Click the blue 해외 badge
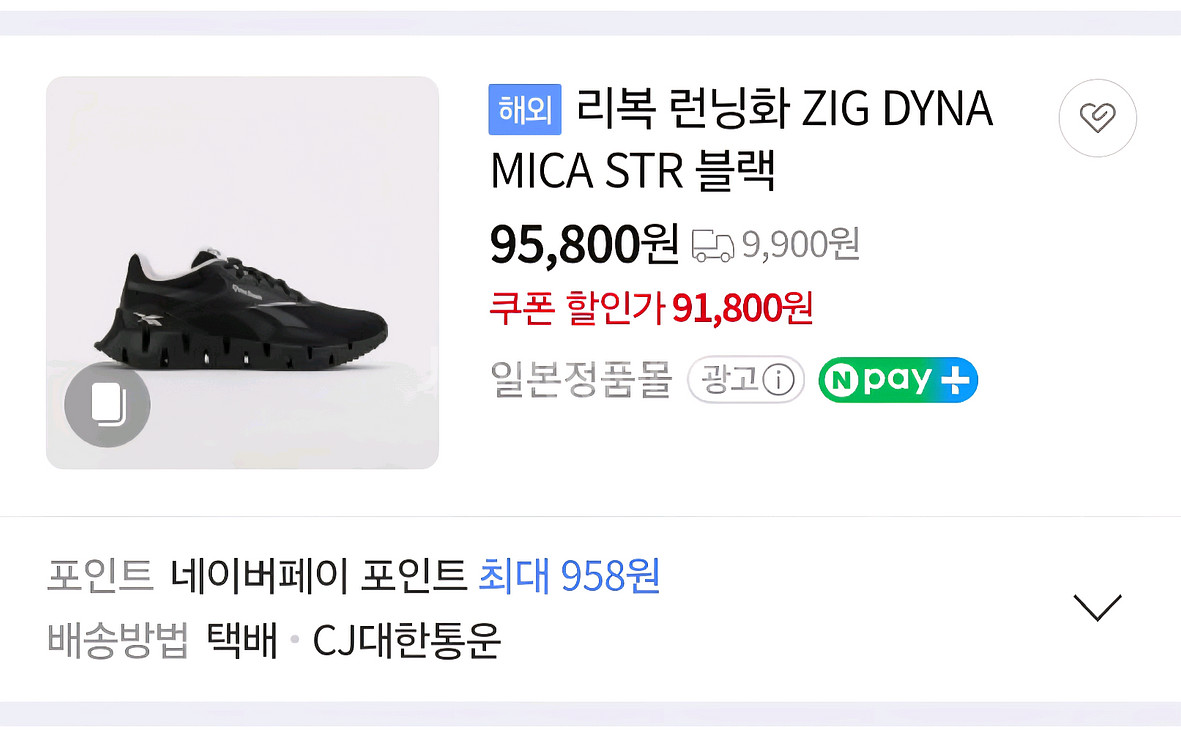Image resolution: width=1181 pixels, height=750 pixels. [525, 110]
